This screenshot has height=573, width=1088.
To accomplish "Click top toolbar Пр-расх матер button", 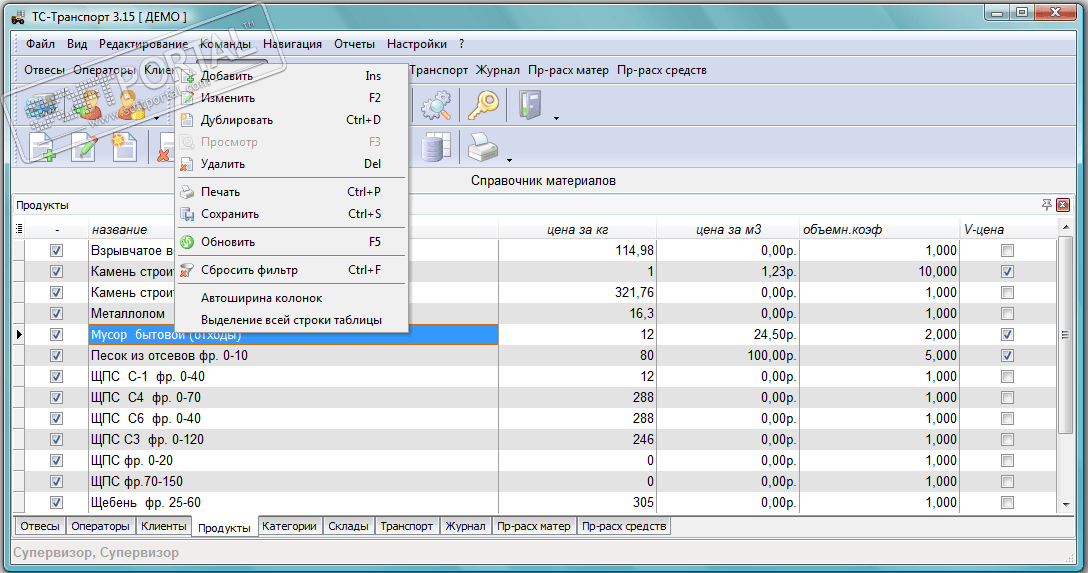I will tap(568, 70).
